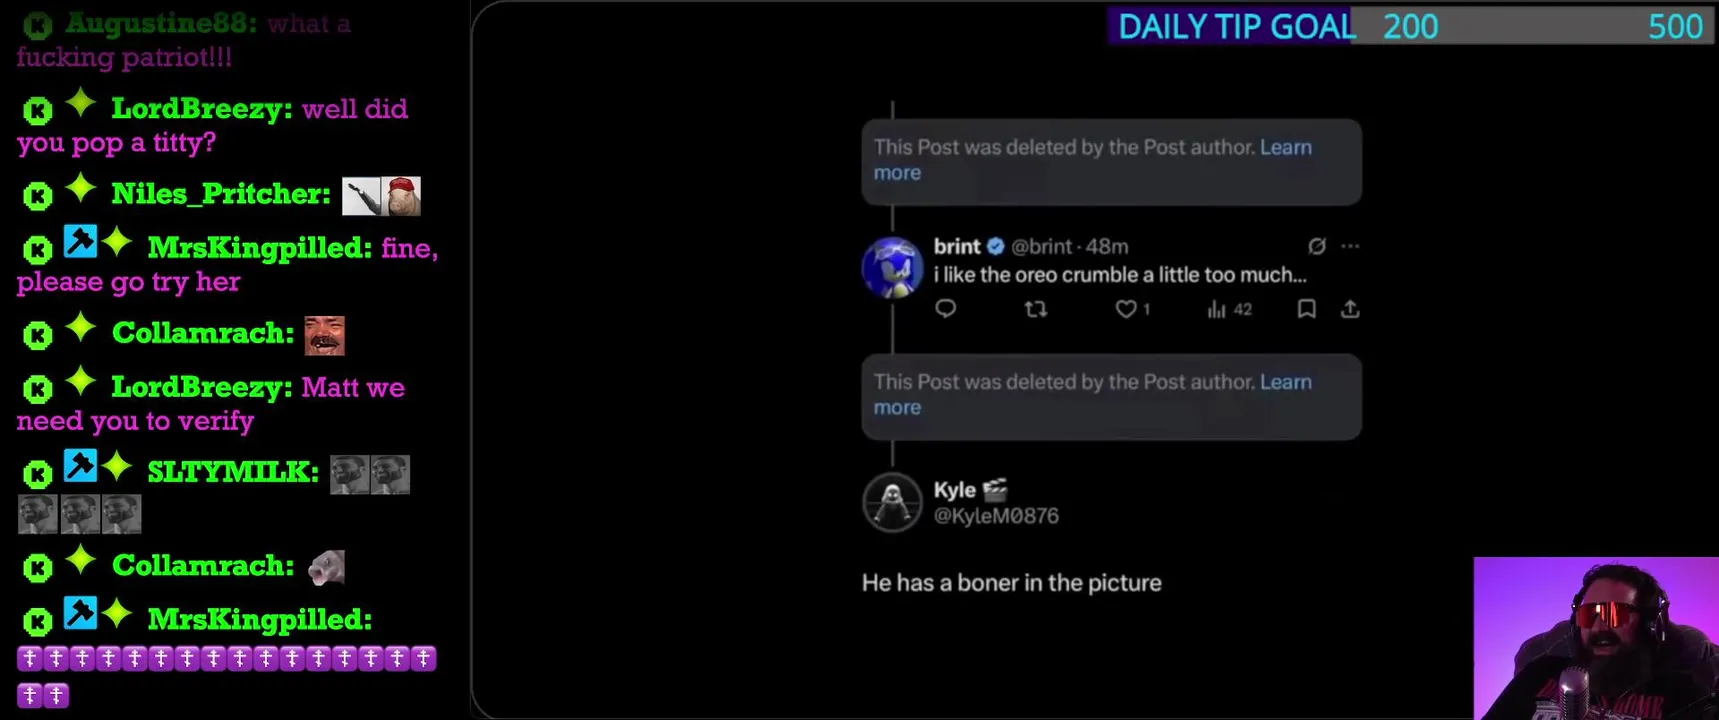Click the @KyleM0876 handle
Image resolution: width=1719 pixels, height=720 pixels.
pyautogui.click(x=996, y=516)
